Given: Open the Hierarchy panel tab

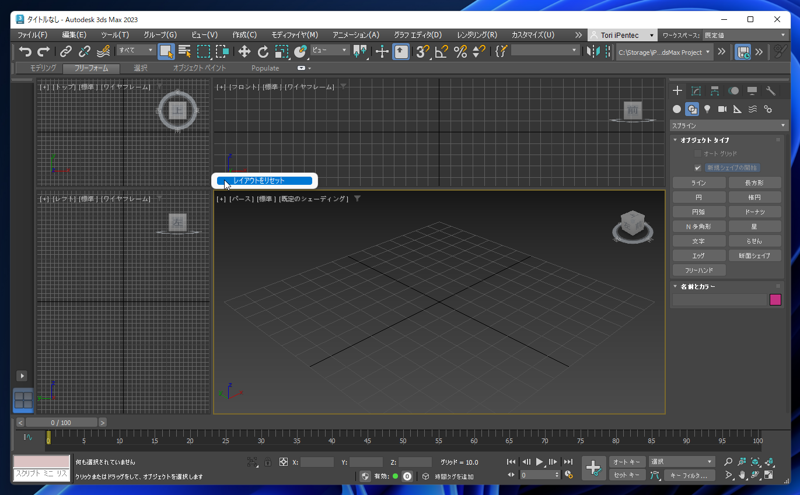Looking at the screenshot, I should pos(714,91).
